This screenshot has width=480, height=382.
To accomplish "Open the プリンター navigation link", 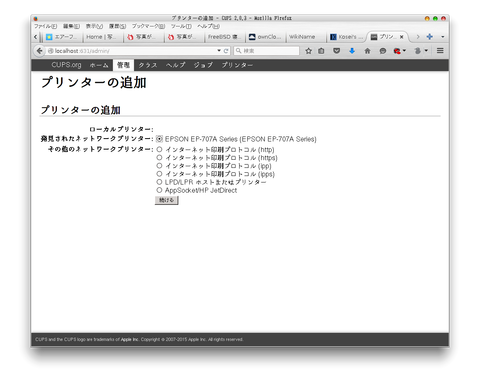I will 237,65.
